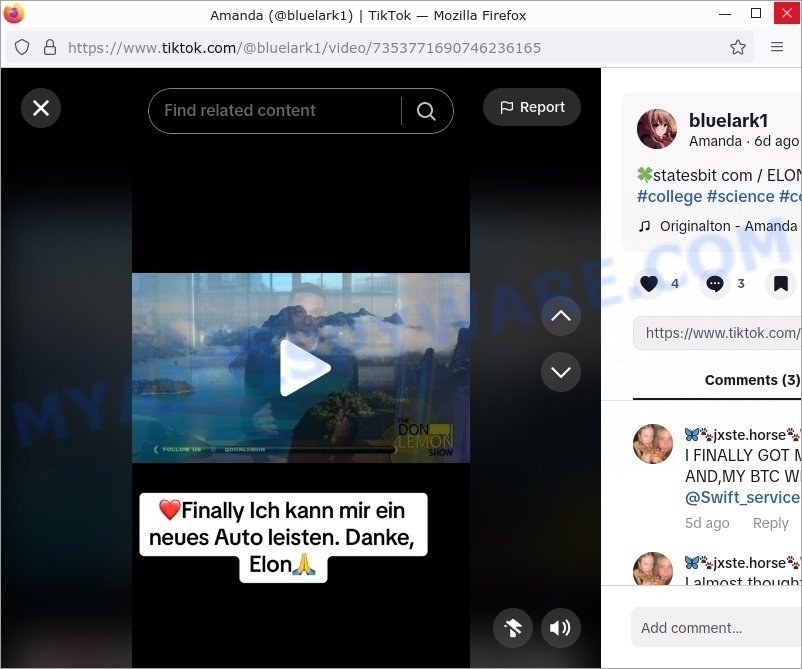The image size is (802, 669).
Task: Click in the Add comment field
Action: 717,628
